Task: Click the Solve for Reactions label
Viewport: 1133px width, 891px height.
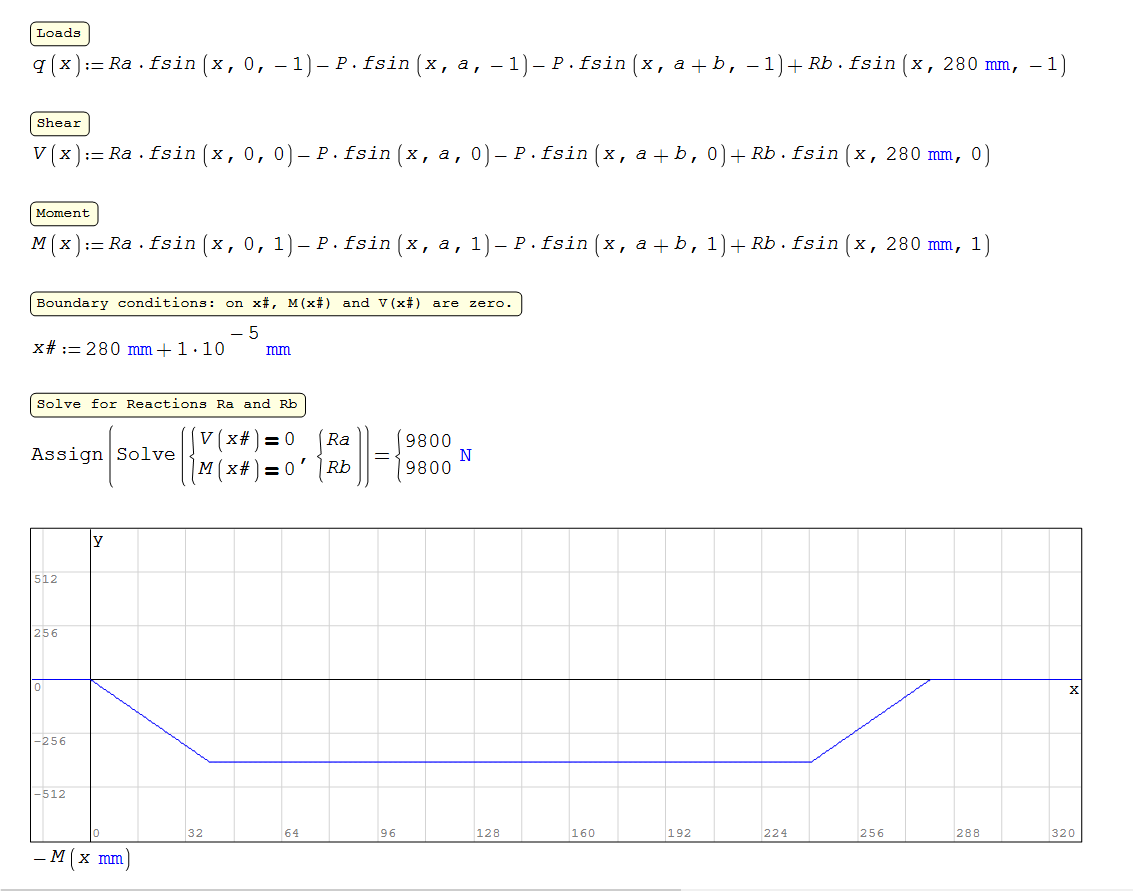Action: coord(167,405)
